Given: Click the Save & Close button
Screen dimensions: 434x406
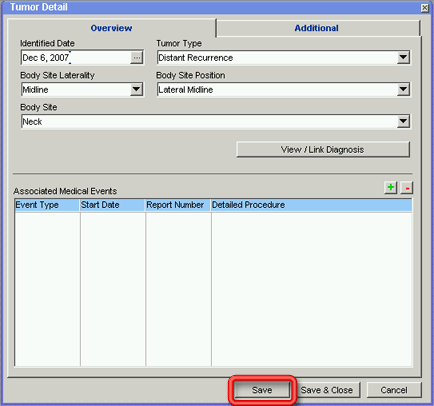Looking at the screenshot, I should tap(327, 390).
